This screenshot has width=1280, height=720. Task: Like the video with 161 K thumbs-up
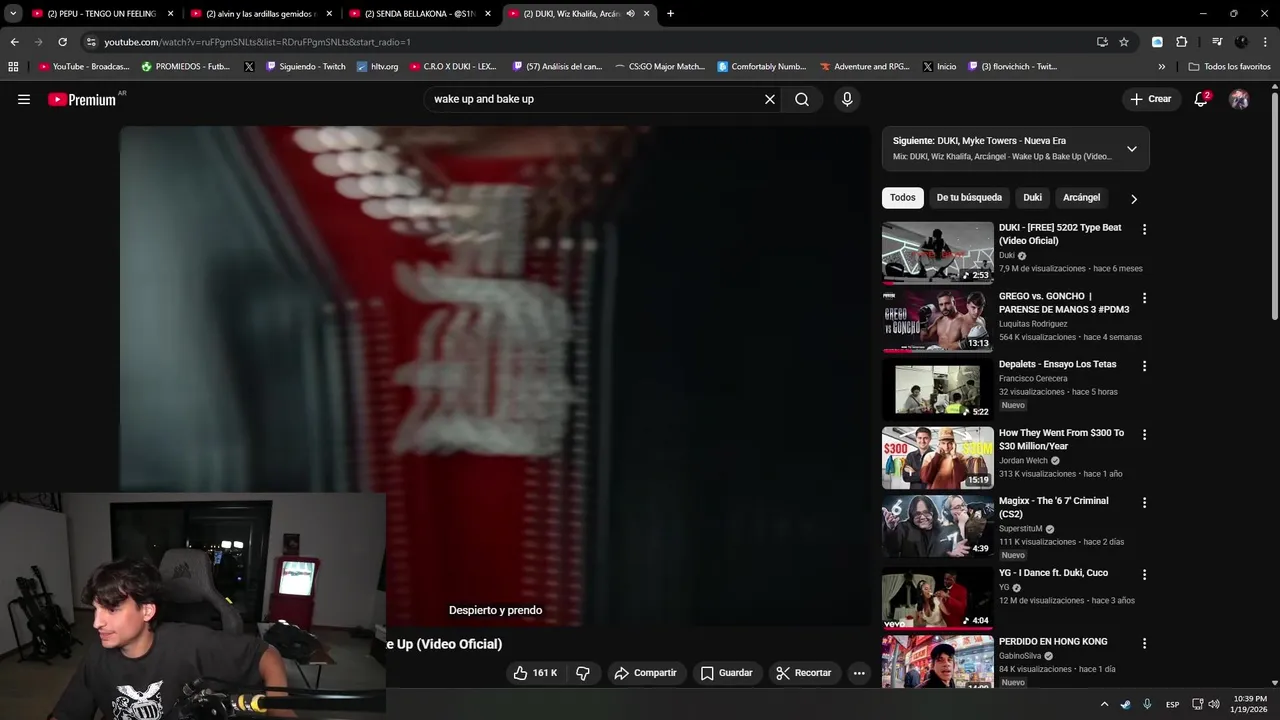coord(535,673)
